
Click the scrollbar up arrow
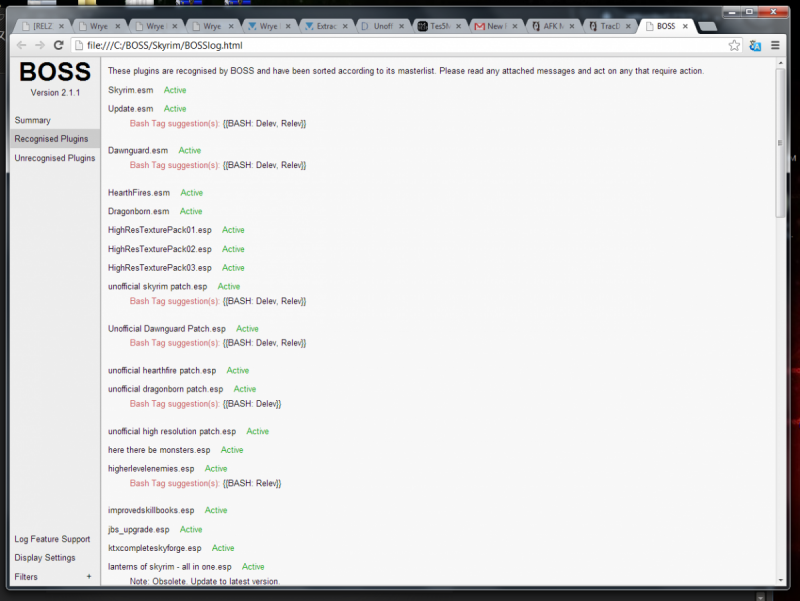pyautogui.click(x=781, y=63)
